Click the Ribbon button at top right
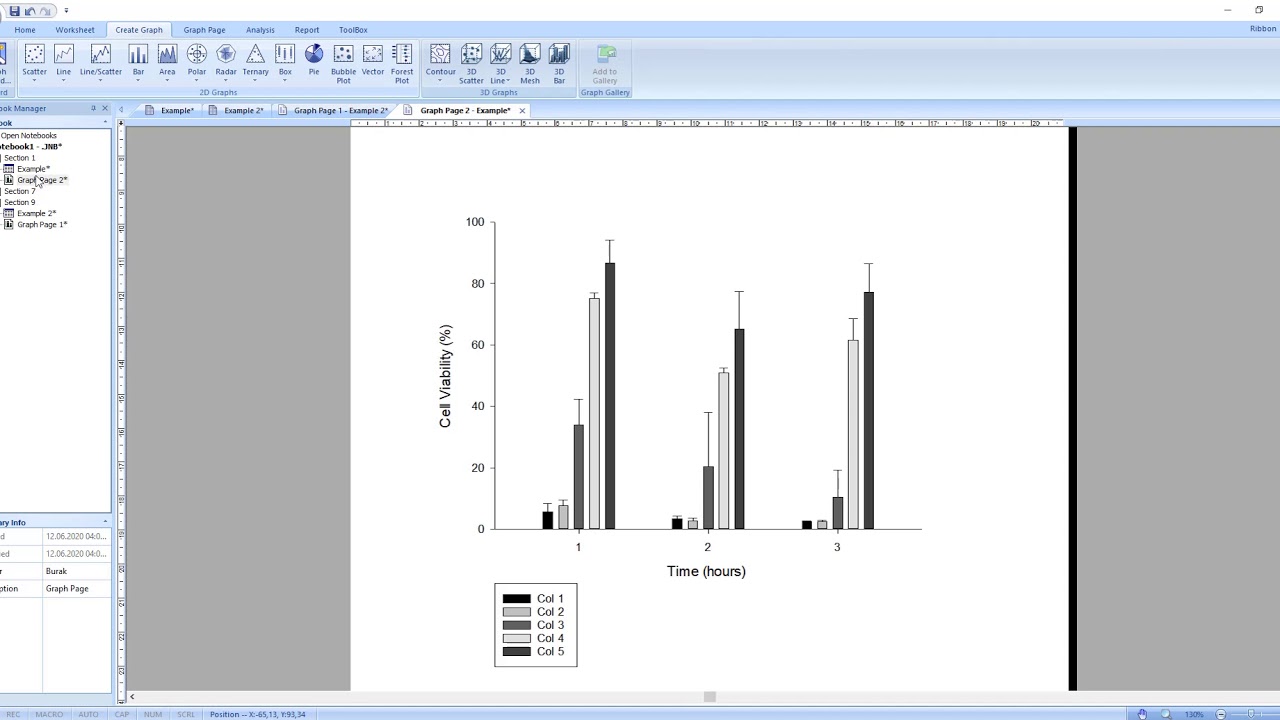Viewport: 1280px width, 720px height. coord(1262,29)
